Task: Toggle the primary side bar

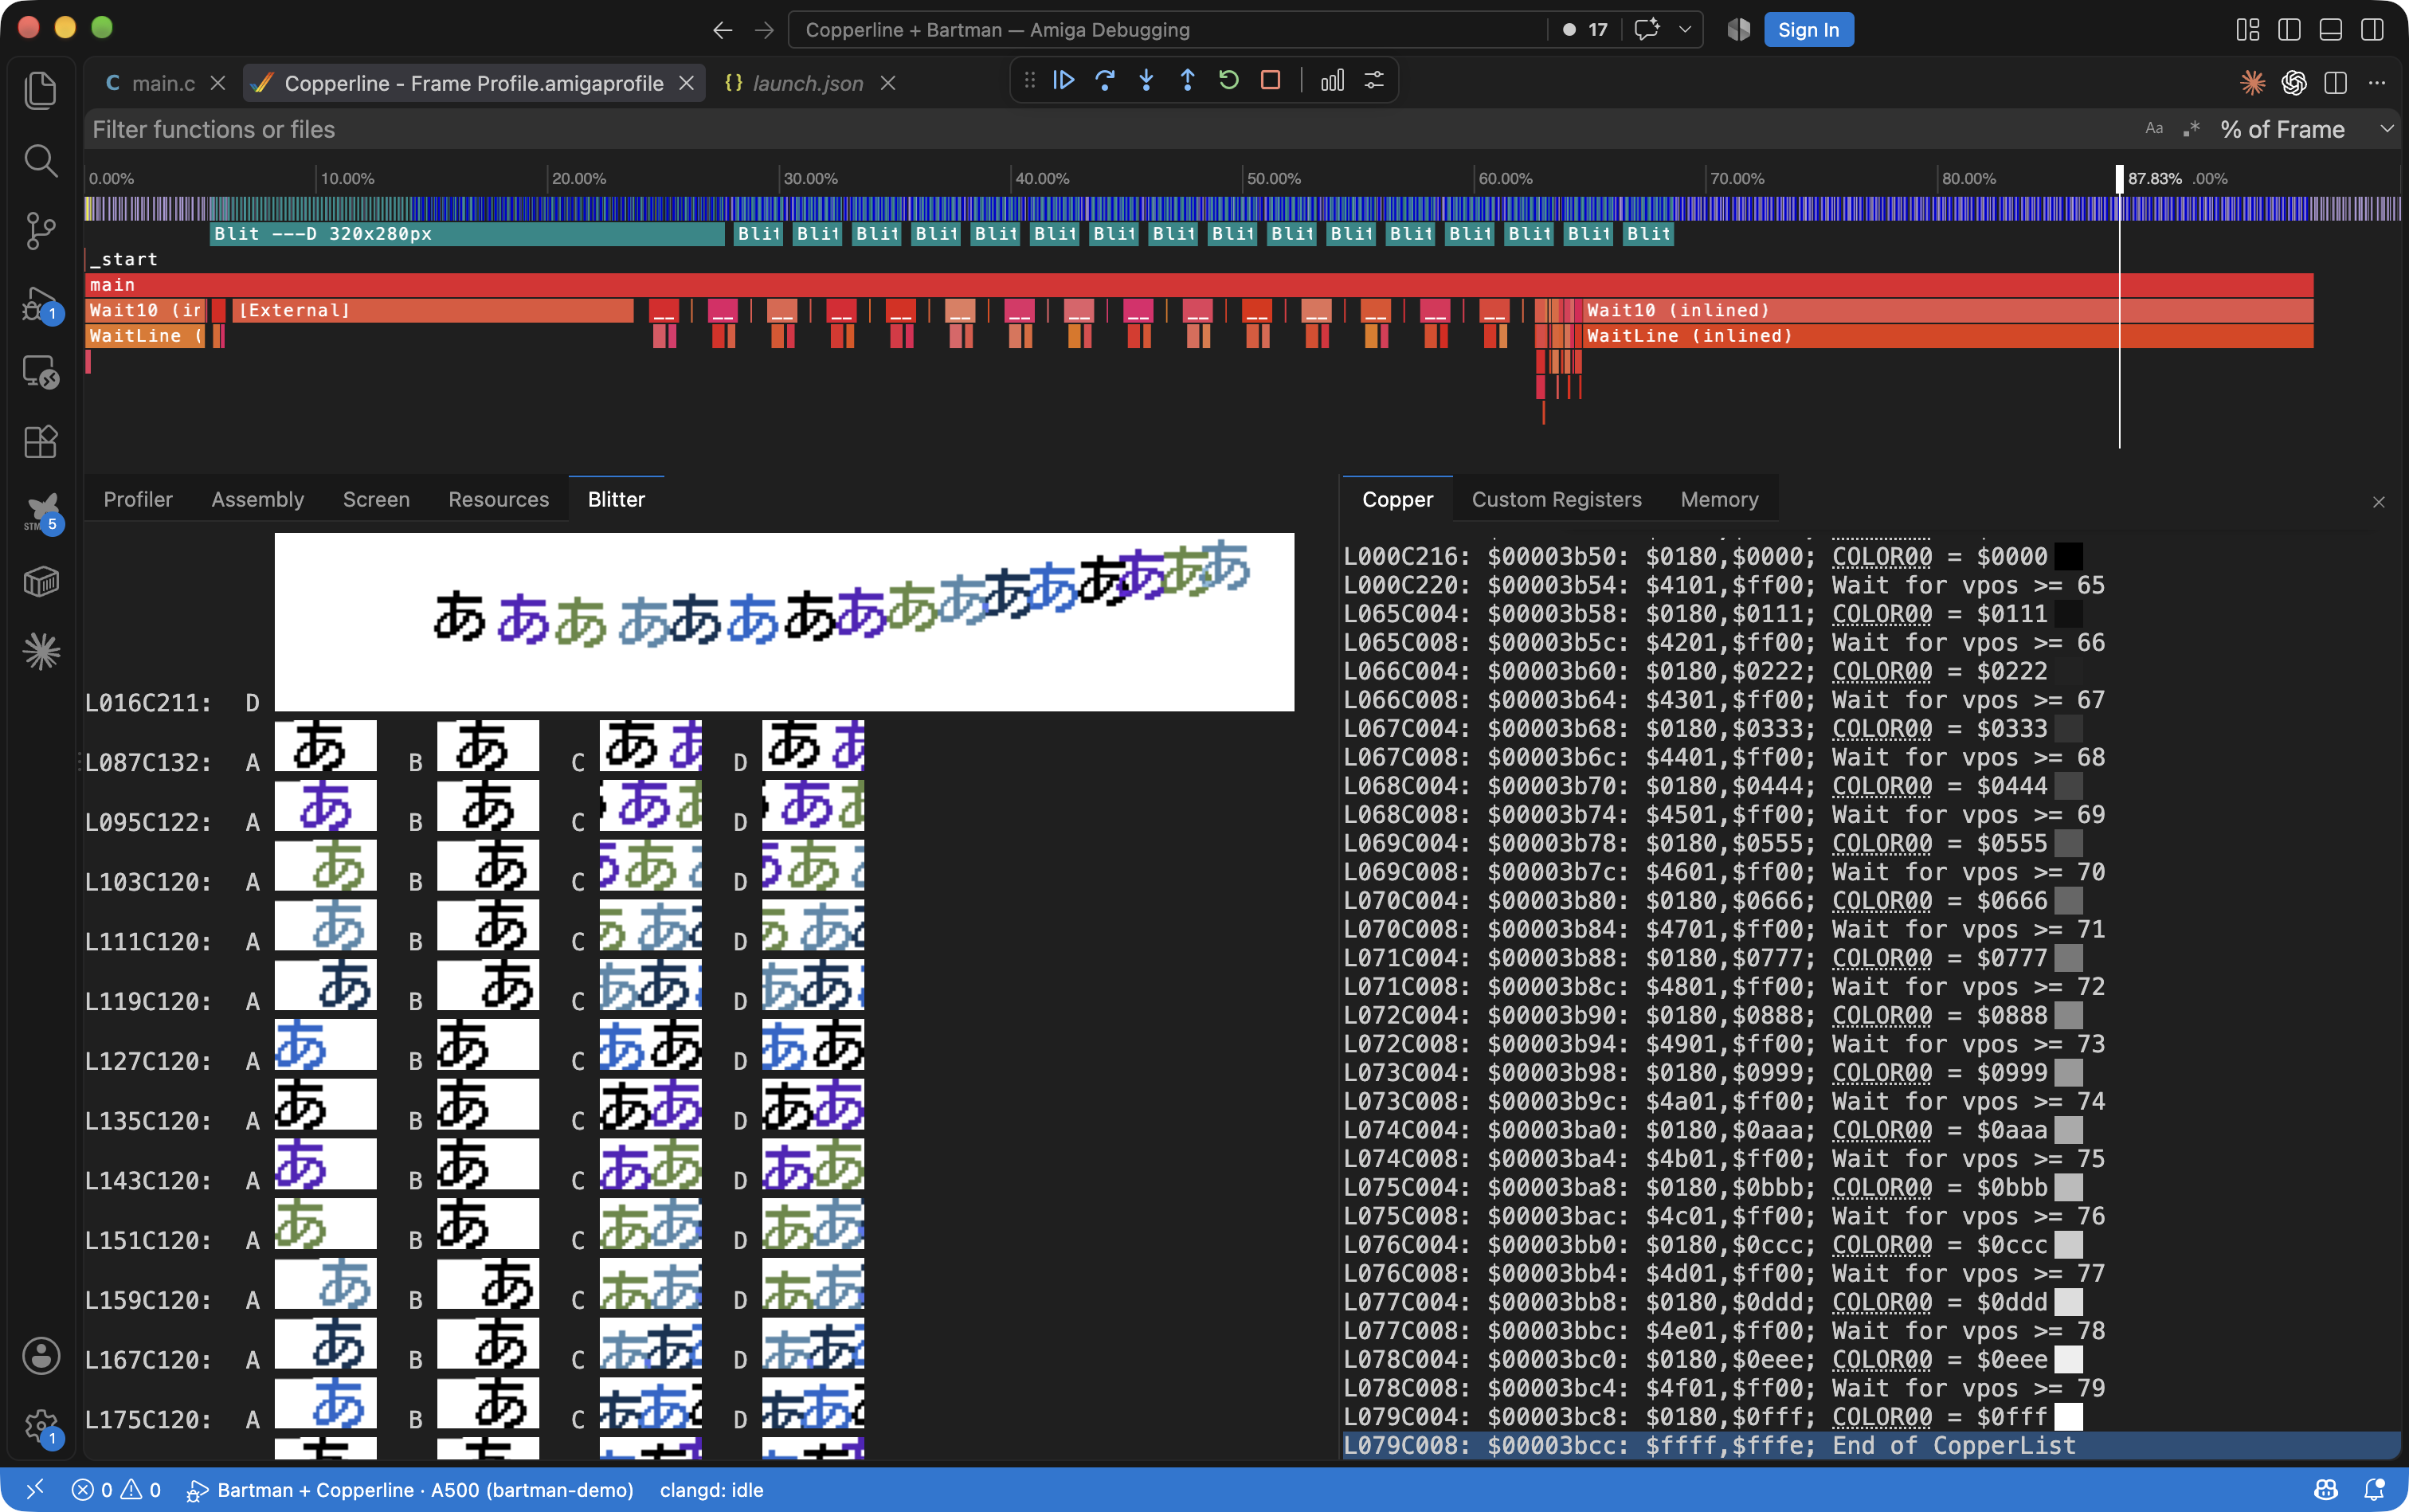Action: pos(2289,30)
